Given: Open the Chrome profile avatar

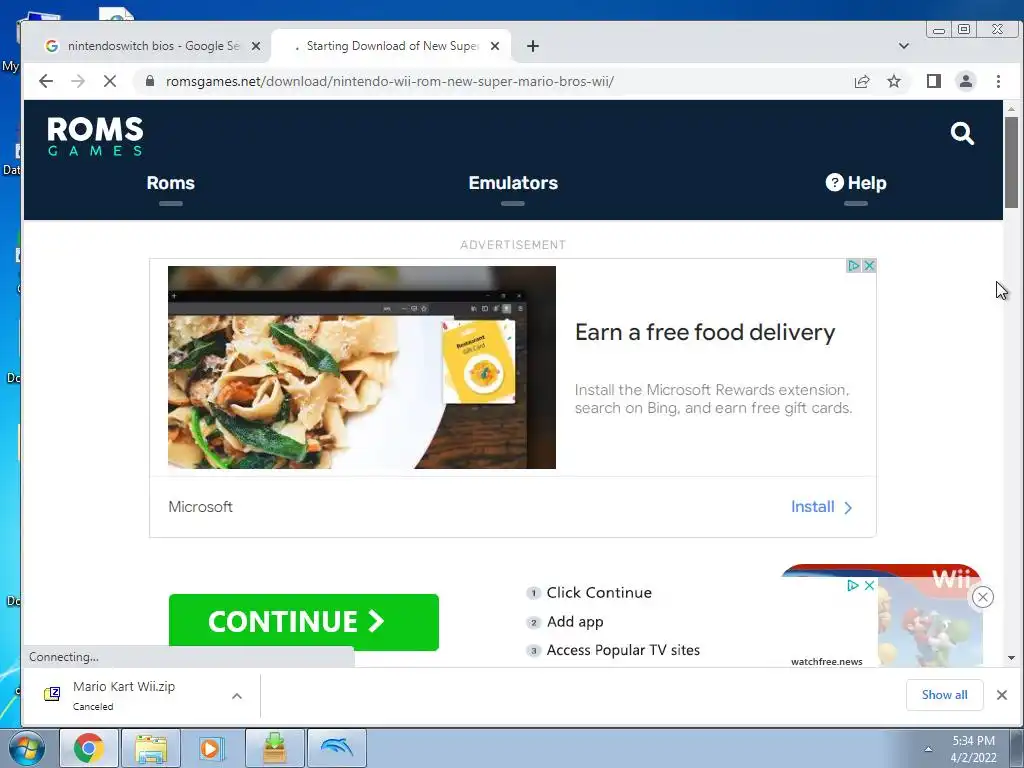Looking at the screenshot, I should 966,82.
